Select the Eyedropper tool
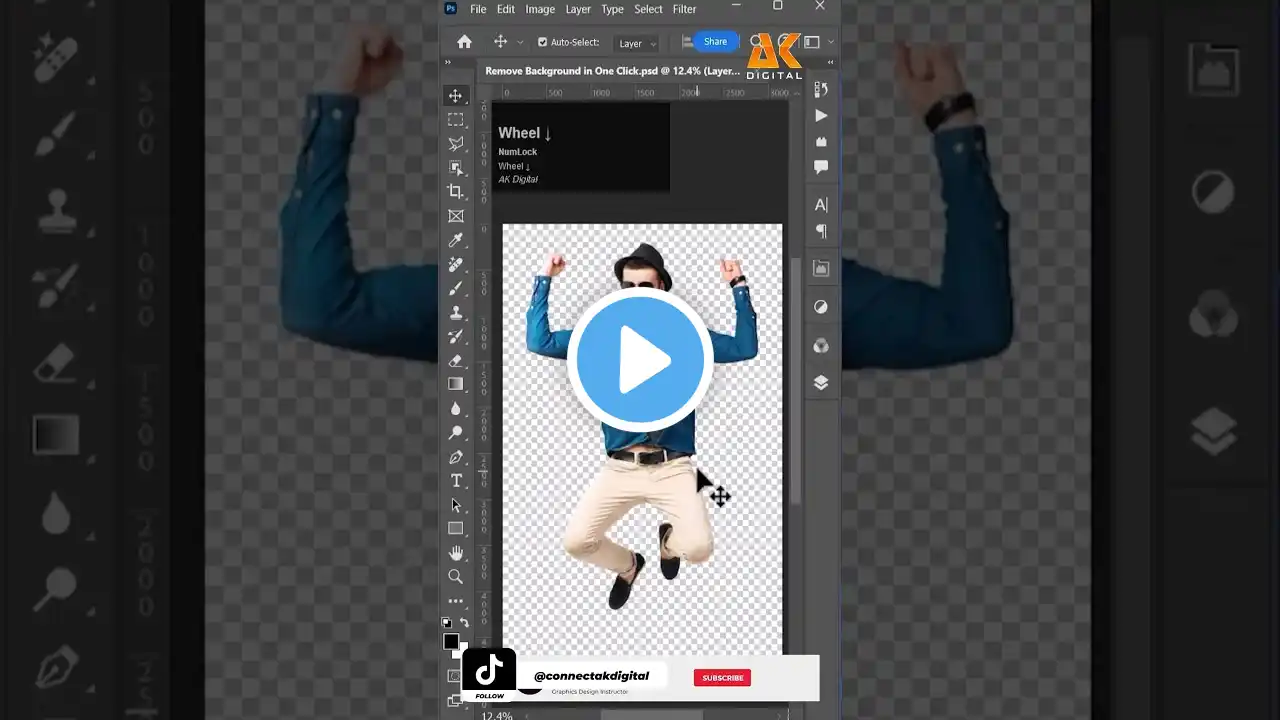This screenshot has height=720, width=1280. click(455, 240)
